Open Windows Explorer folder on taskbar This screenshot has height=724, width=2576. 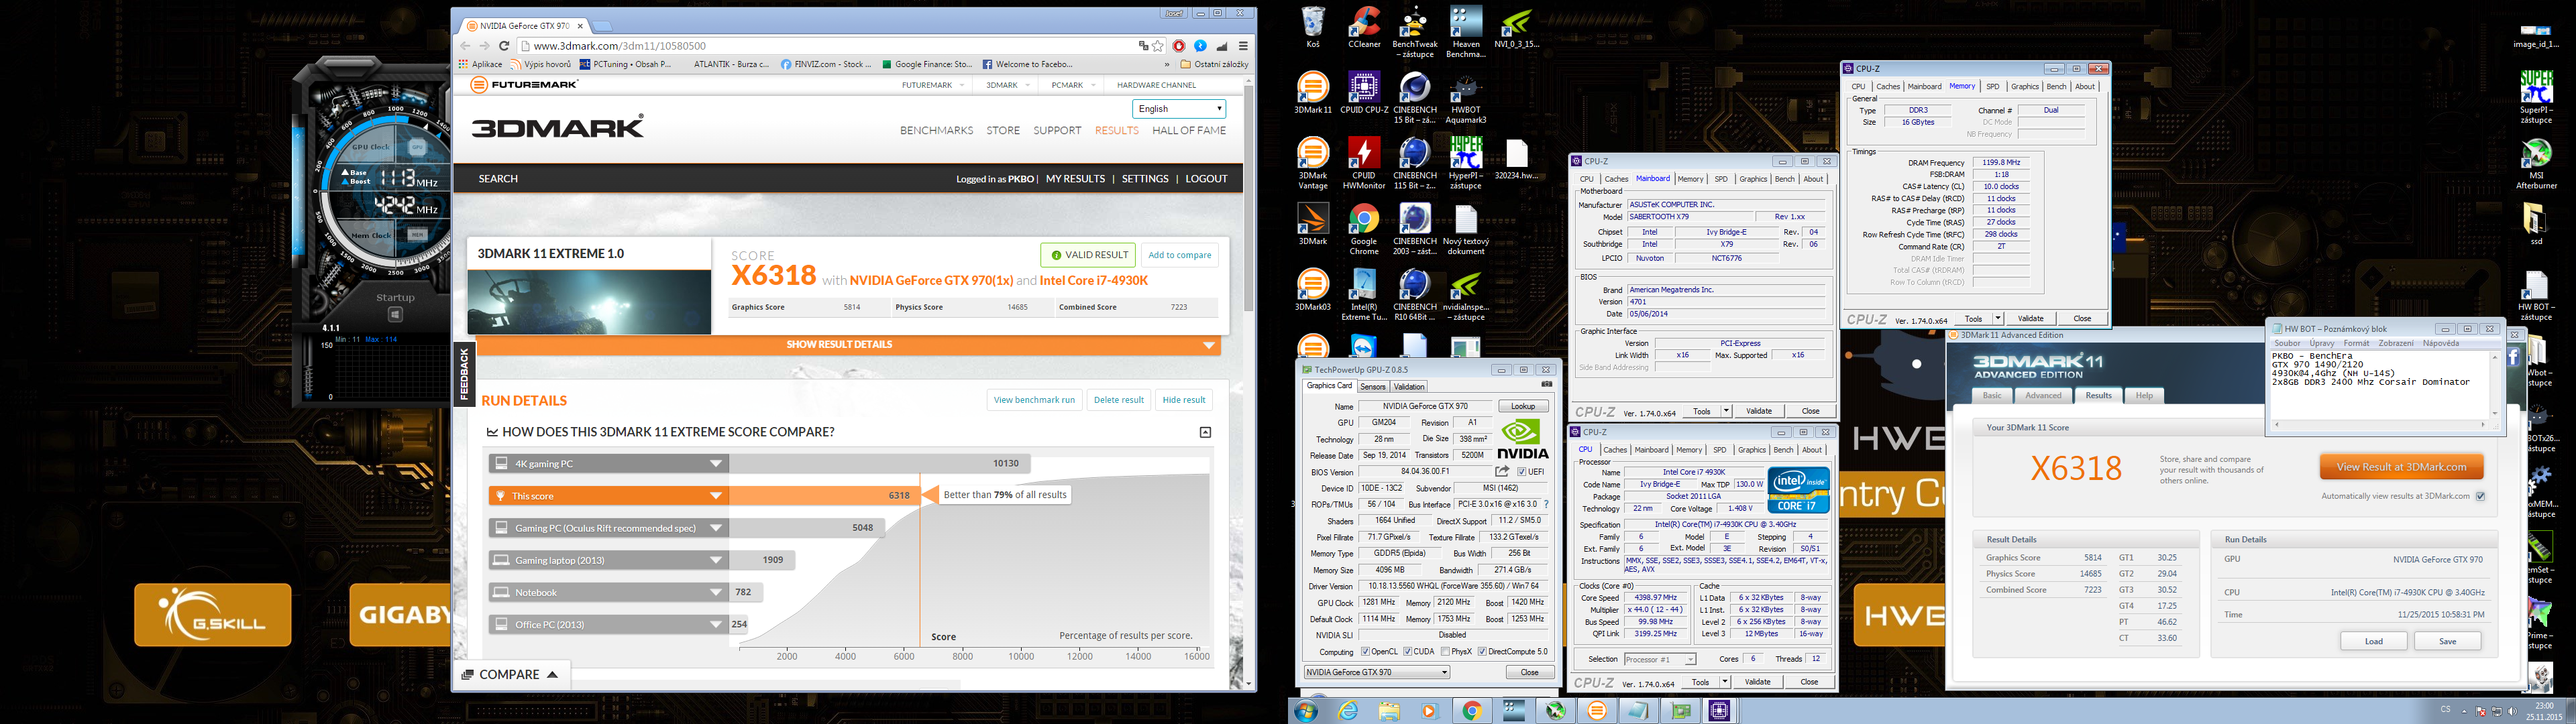1389,711
